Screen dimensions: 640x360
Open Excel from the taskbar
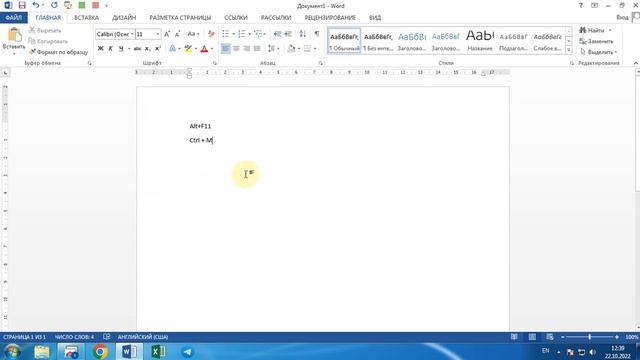click(x=158, y=352)
